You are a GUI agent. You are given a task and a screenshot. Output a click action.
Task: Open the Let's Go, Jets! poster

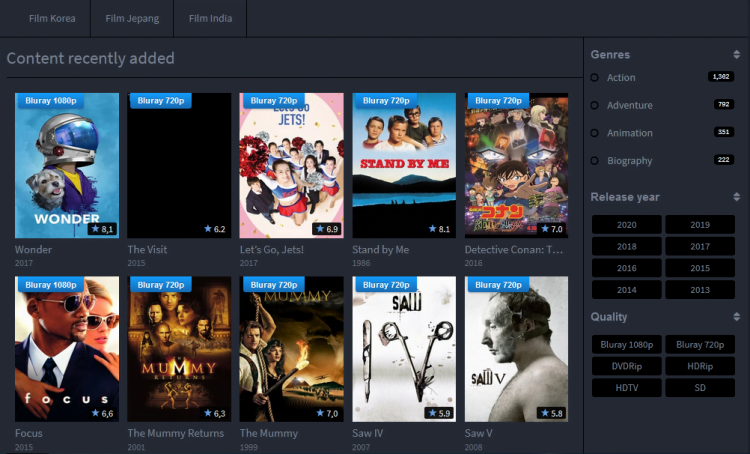pos(292,166)
